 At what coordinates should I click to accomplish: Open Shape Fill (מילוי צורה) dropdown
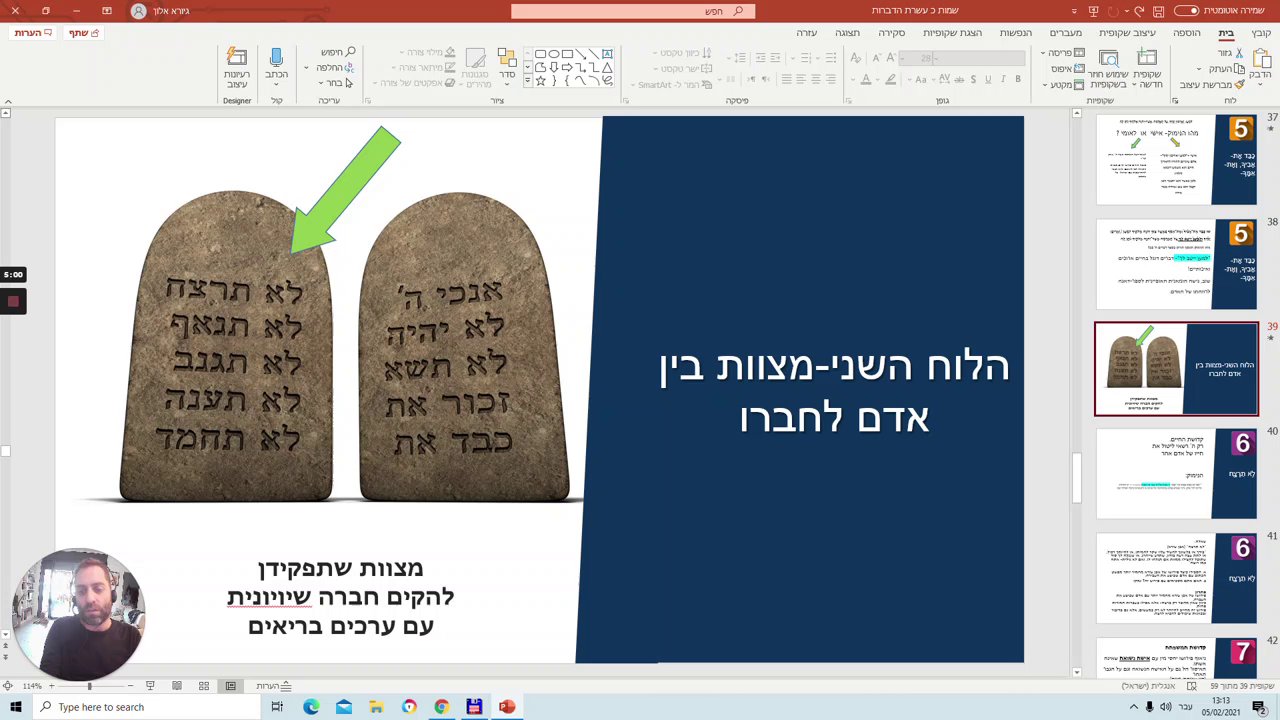430,52
